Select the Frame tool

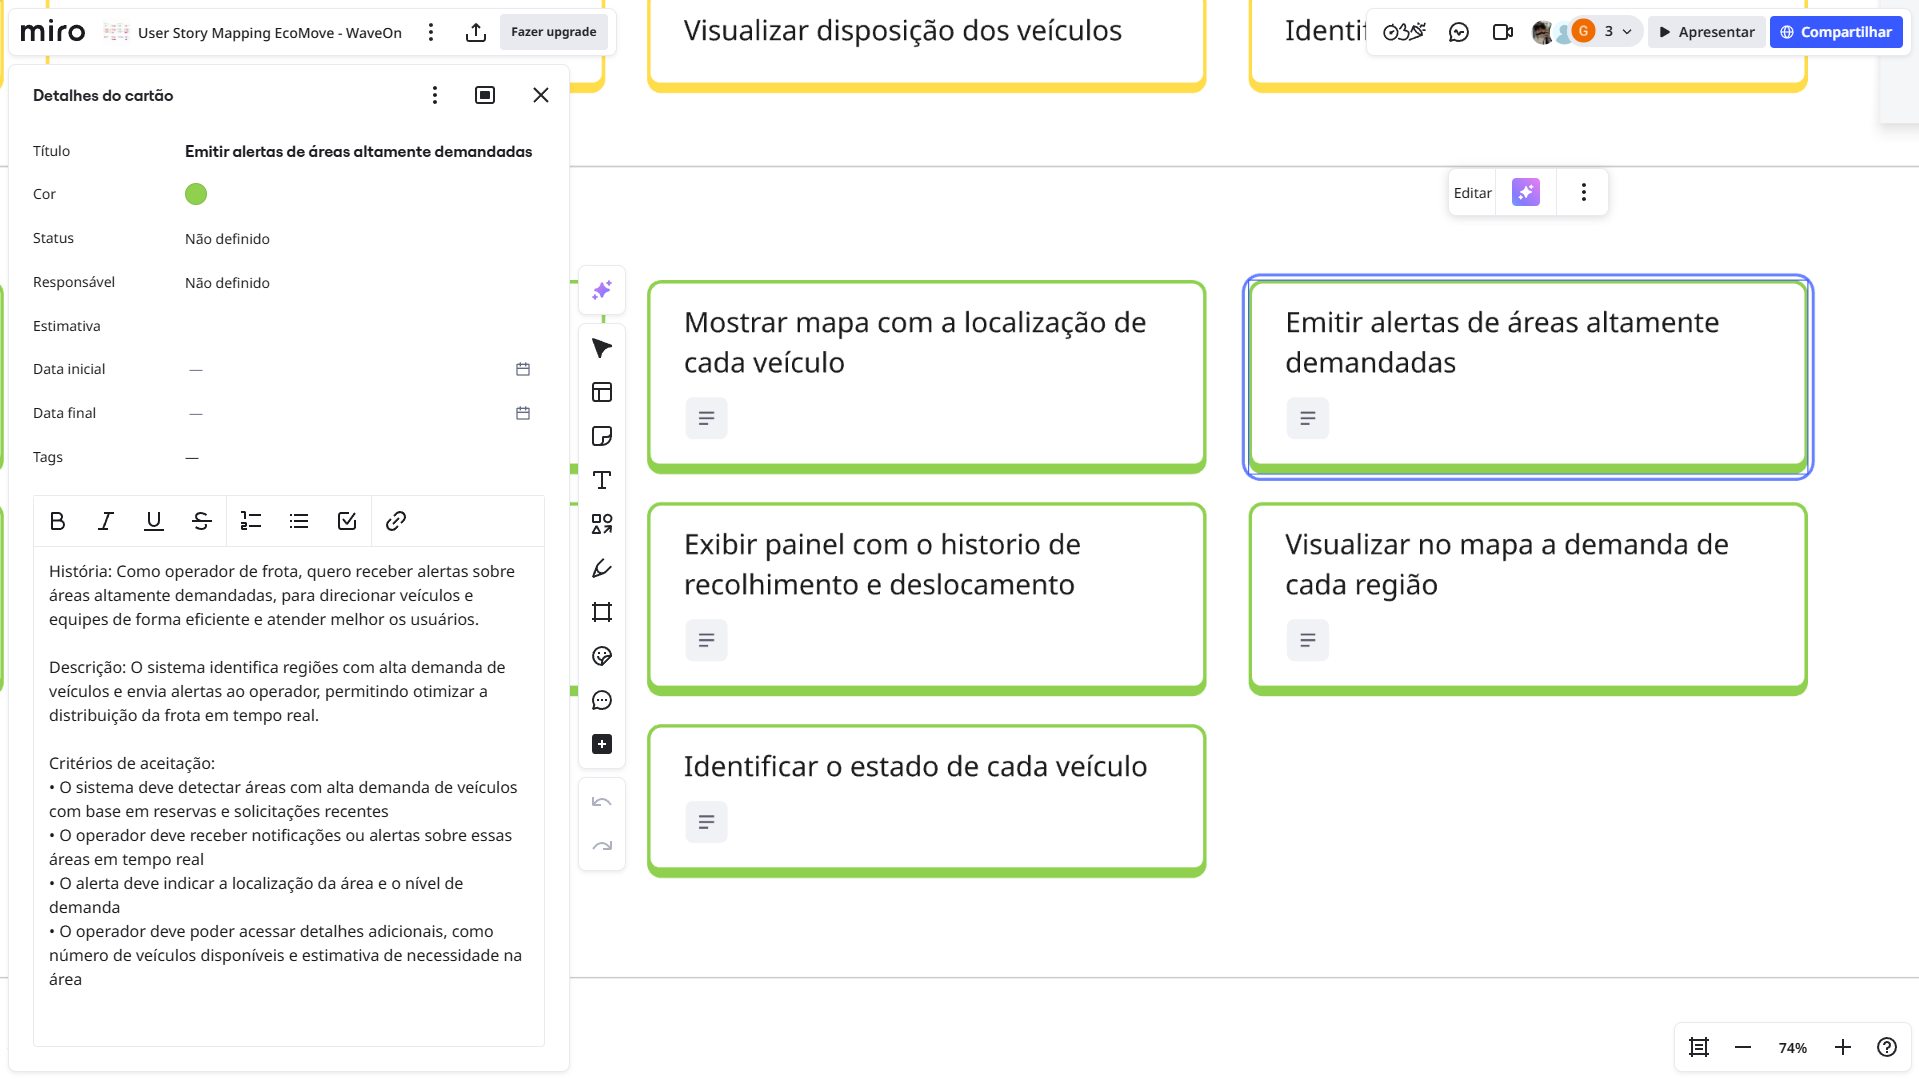tap(602, 612)
